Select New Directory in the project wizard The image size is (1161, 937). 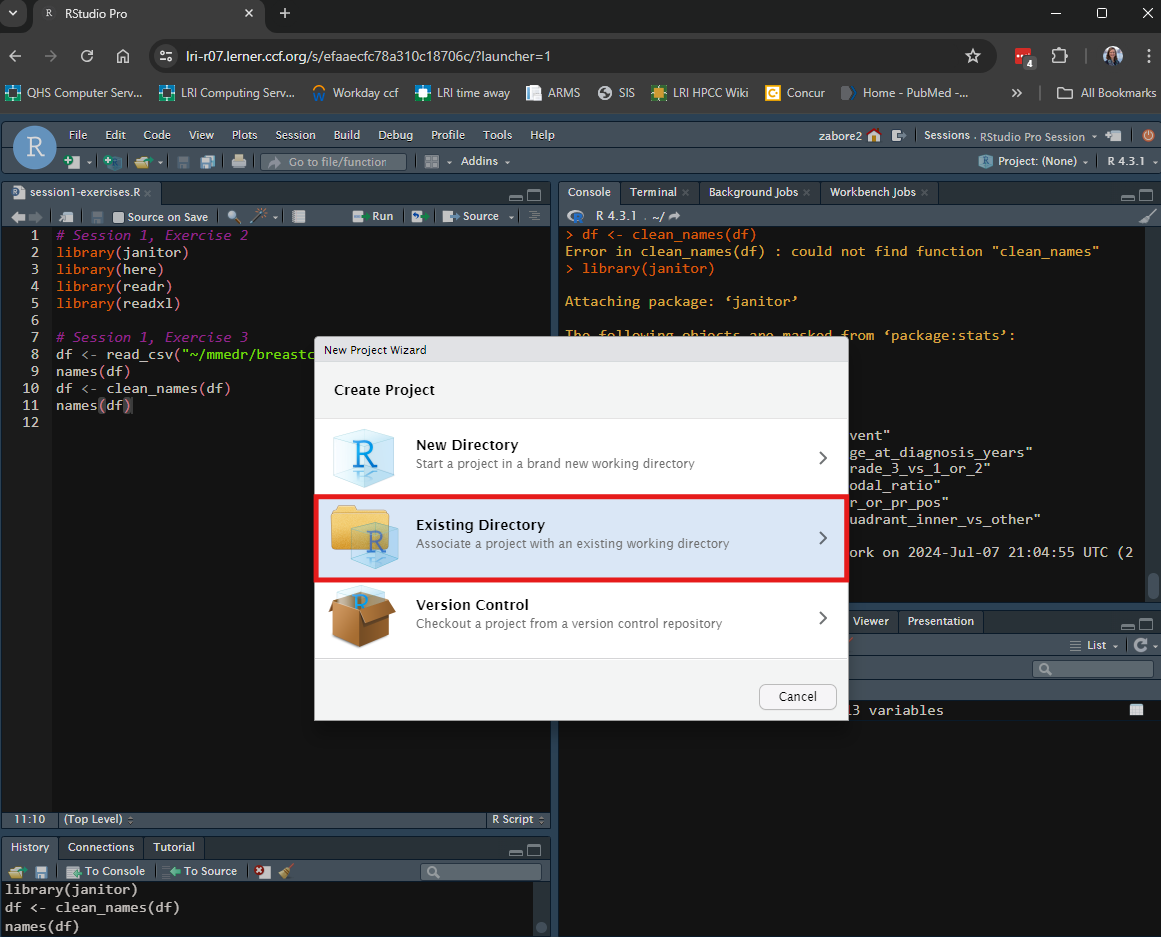coord(581,458)
